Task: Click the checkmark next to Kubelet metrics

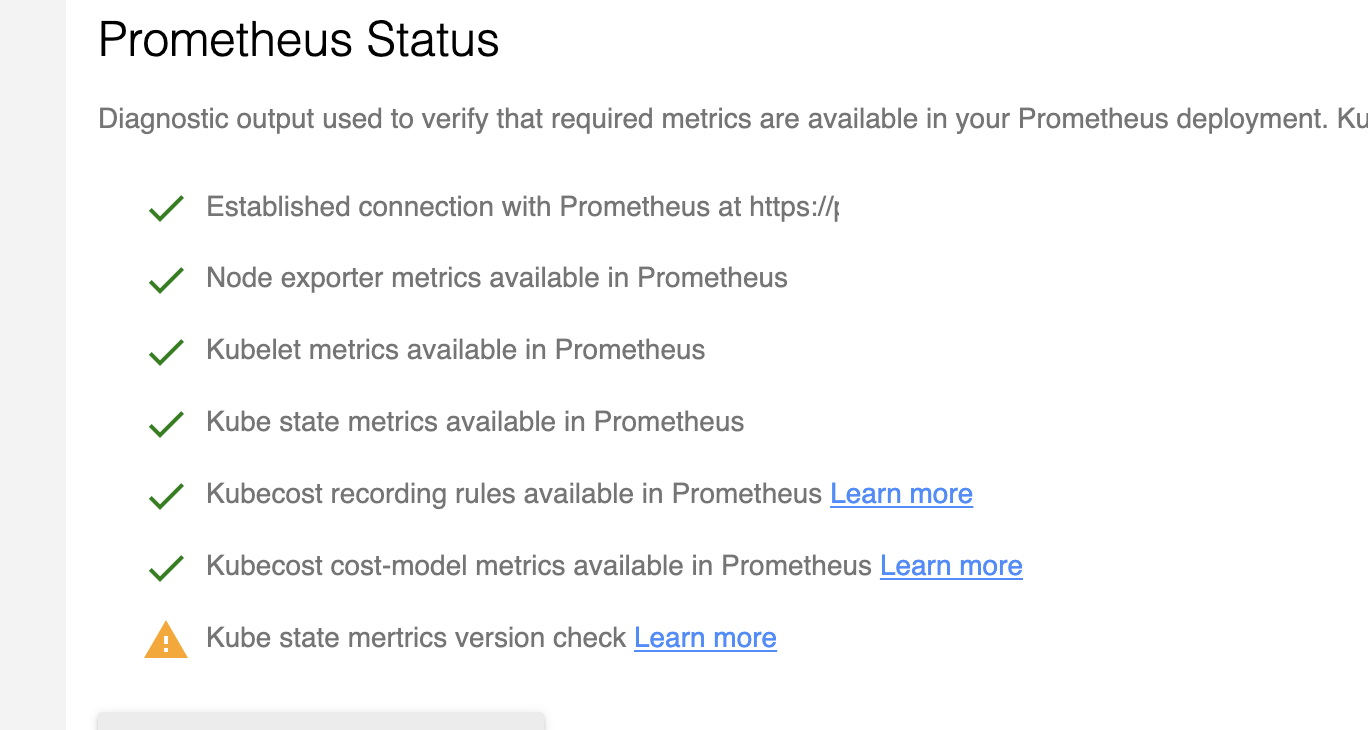Action: (166, 350)
